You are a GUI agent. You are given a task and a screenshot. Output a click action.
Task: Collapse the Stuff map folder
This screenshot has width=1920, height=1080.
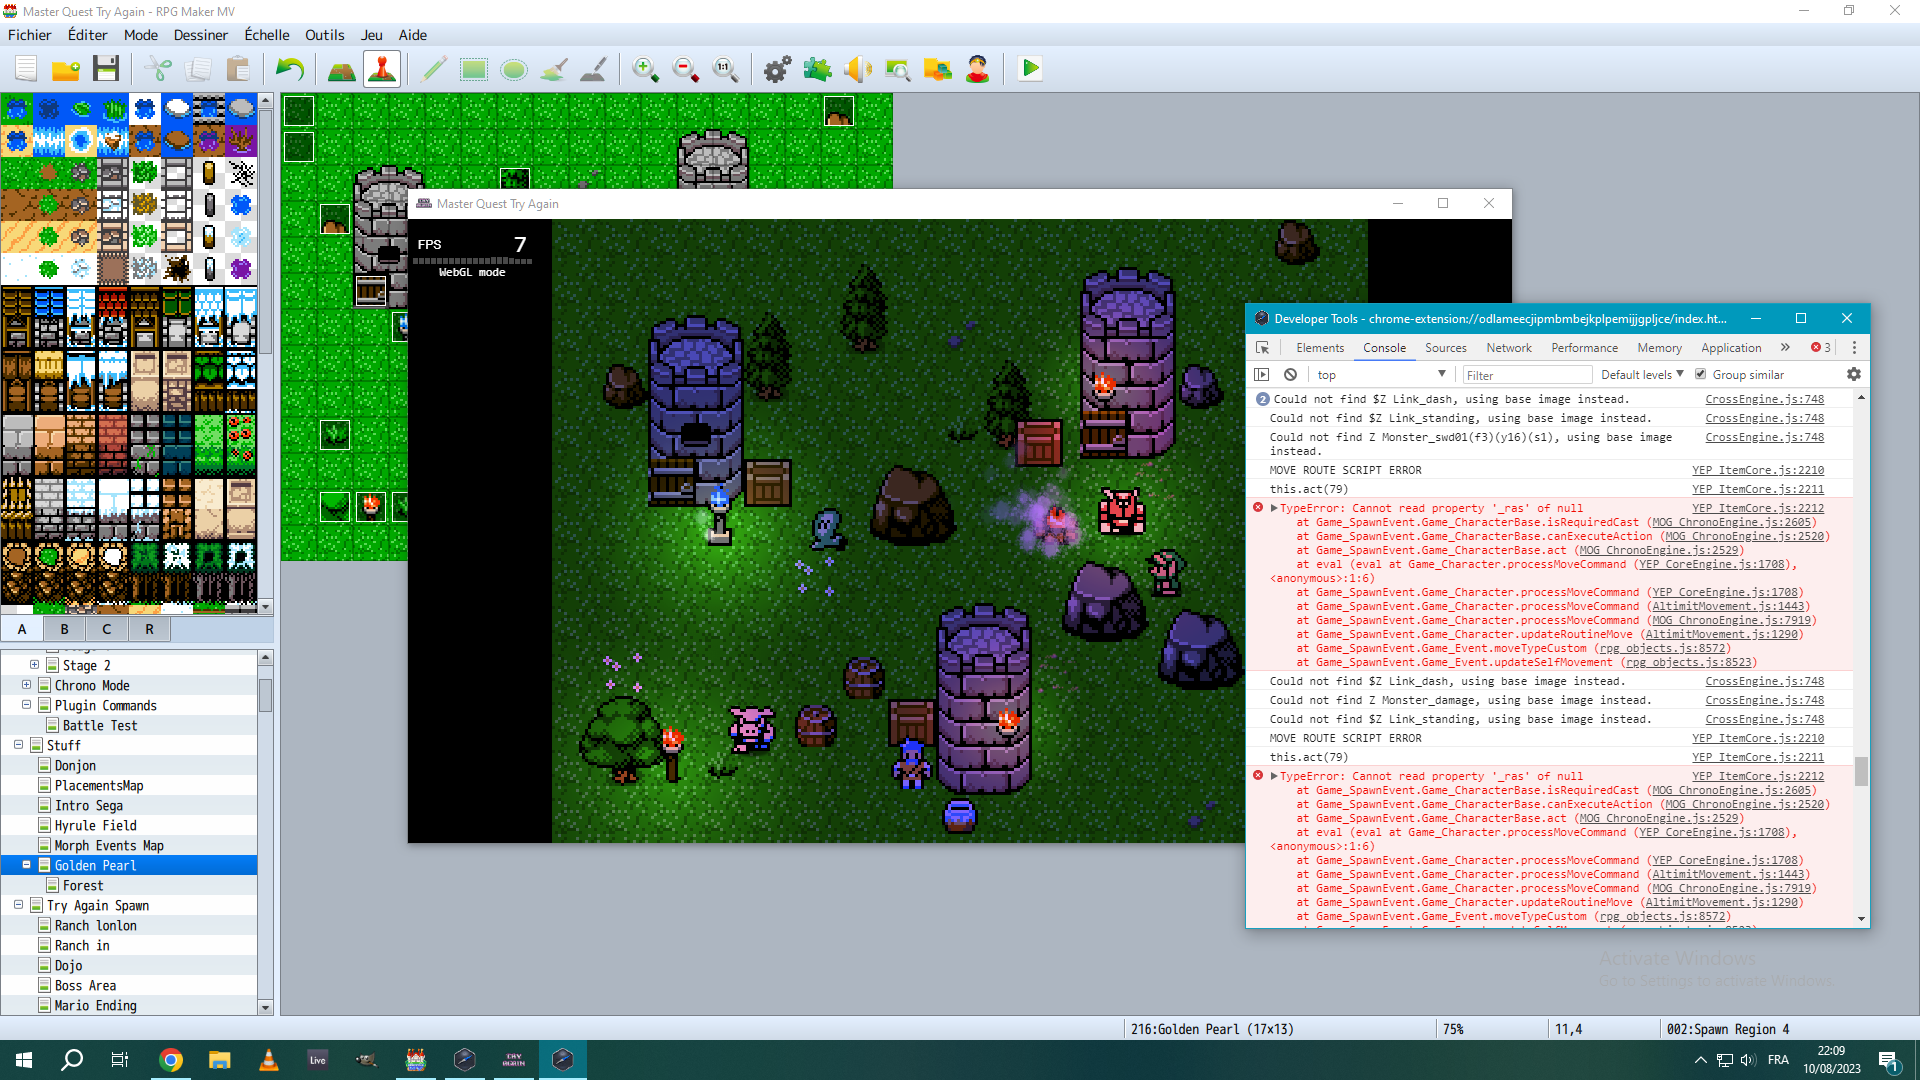[18, 745]
